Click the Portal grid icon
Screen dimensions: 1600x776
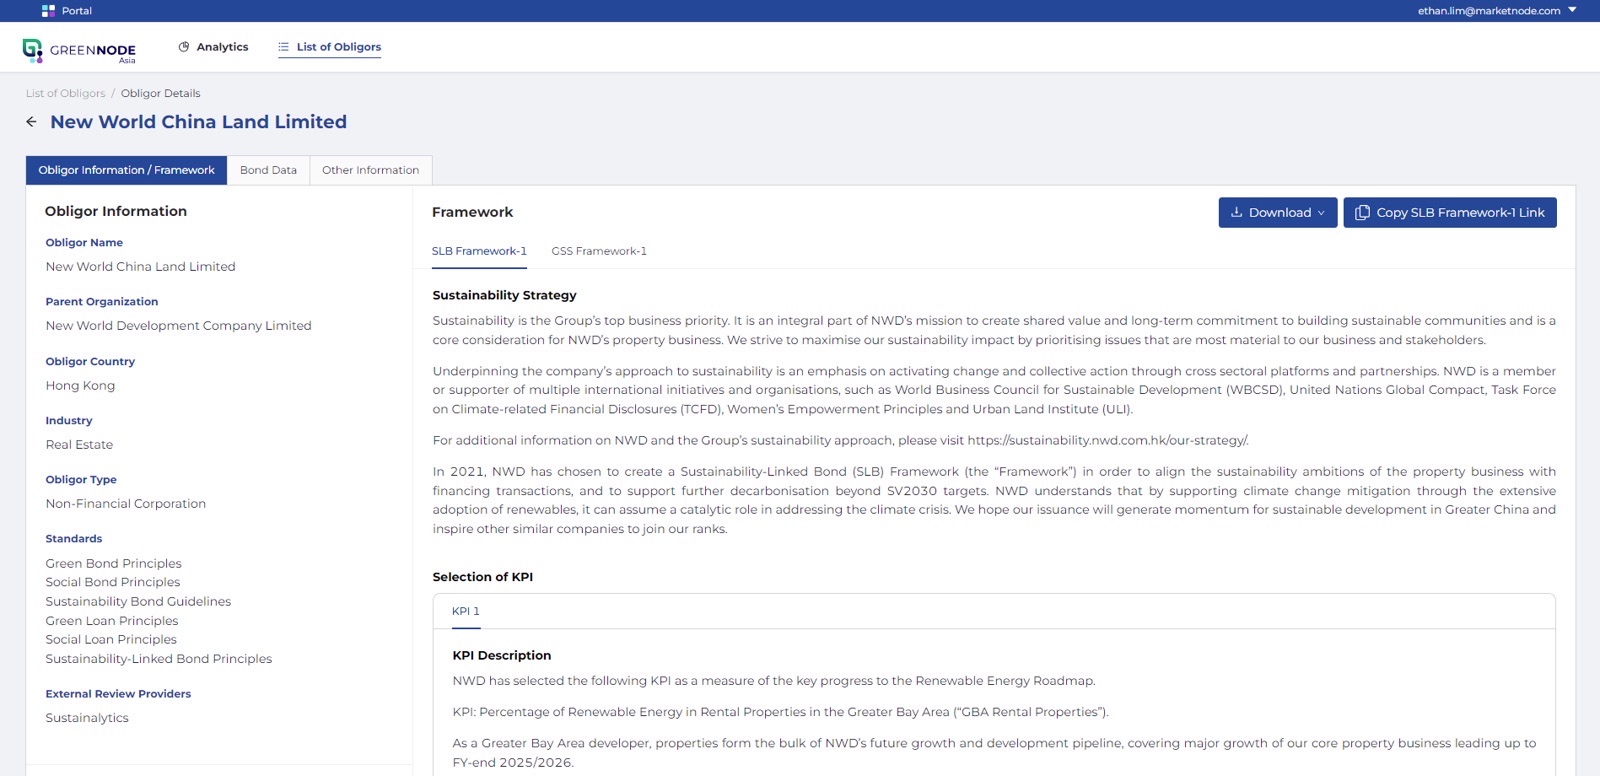pyautogui.click(x=48, y=11)
